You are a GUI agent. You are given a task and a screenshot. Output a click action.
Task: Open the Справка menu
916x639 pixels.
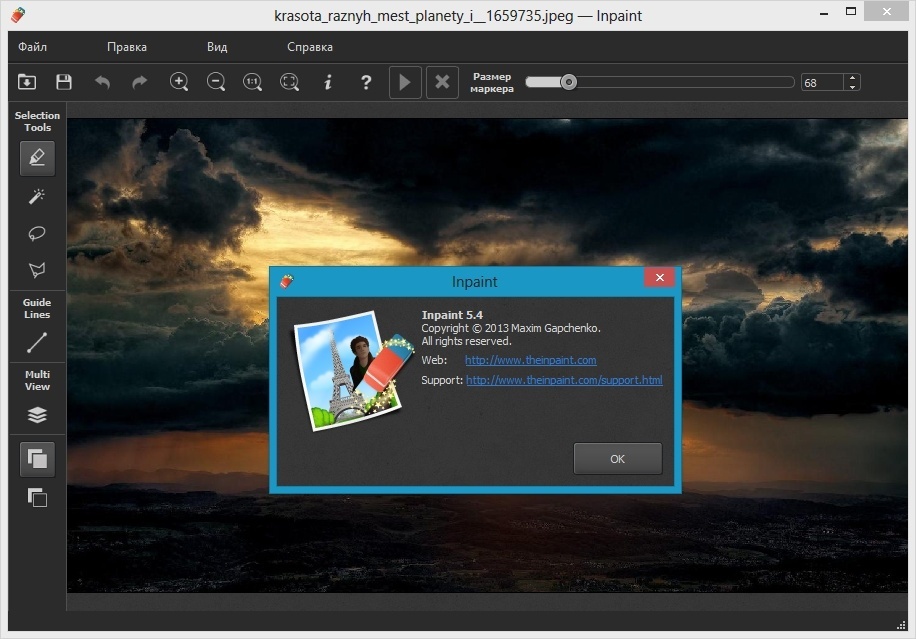click(310, 47)
